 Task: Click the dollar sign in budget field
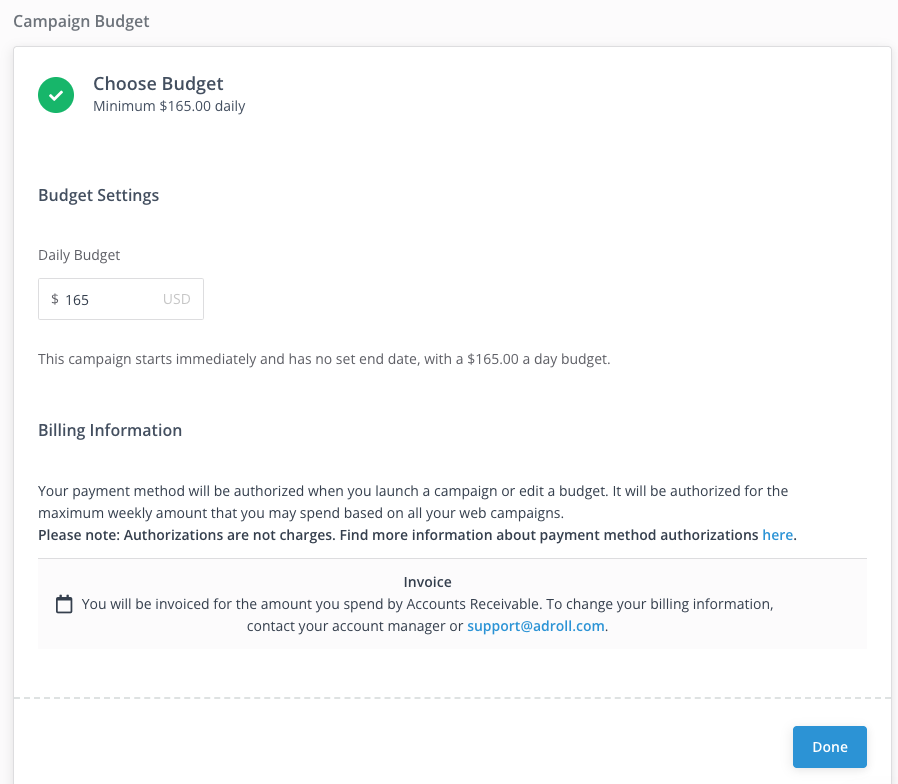(x=55, y=299)
